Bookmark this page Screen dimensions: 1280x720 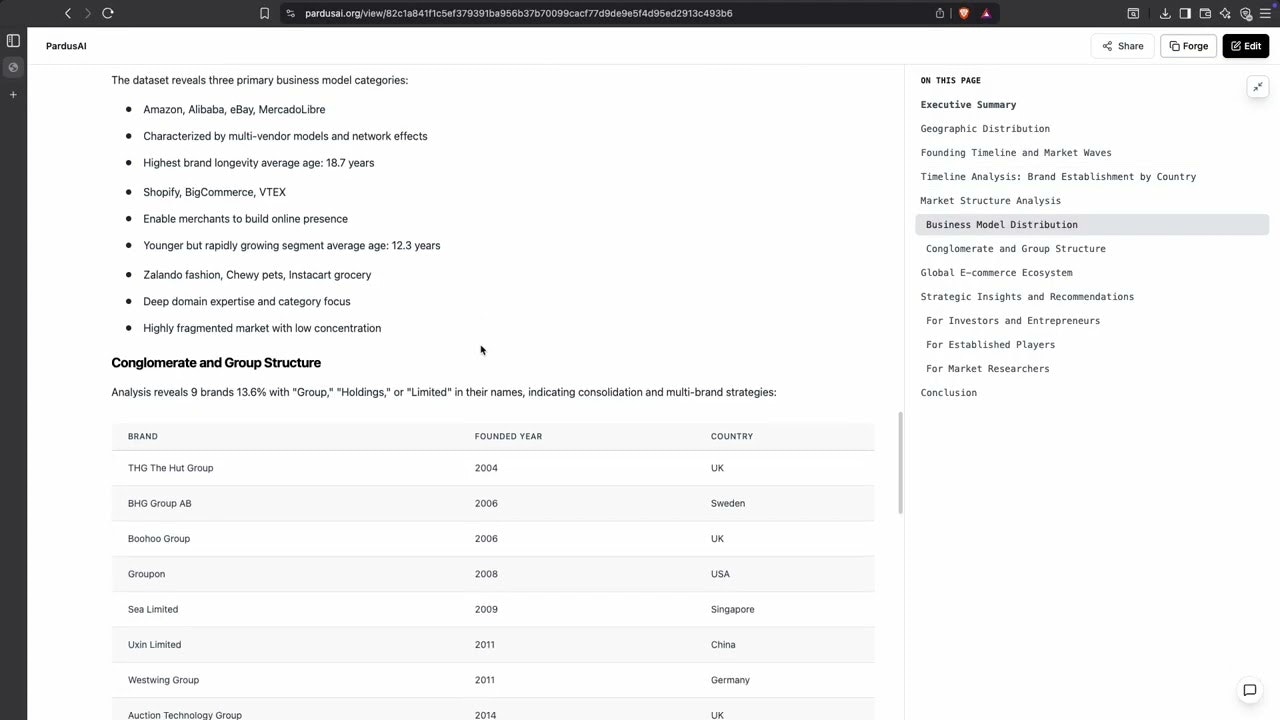(264, 13)
